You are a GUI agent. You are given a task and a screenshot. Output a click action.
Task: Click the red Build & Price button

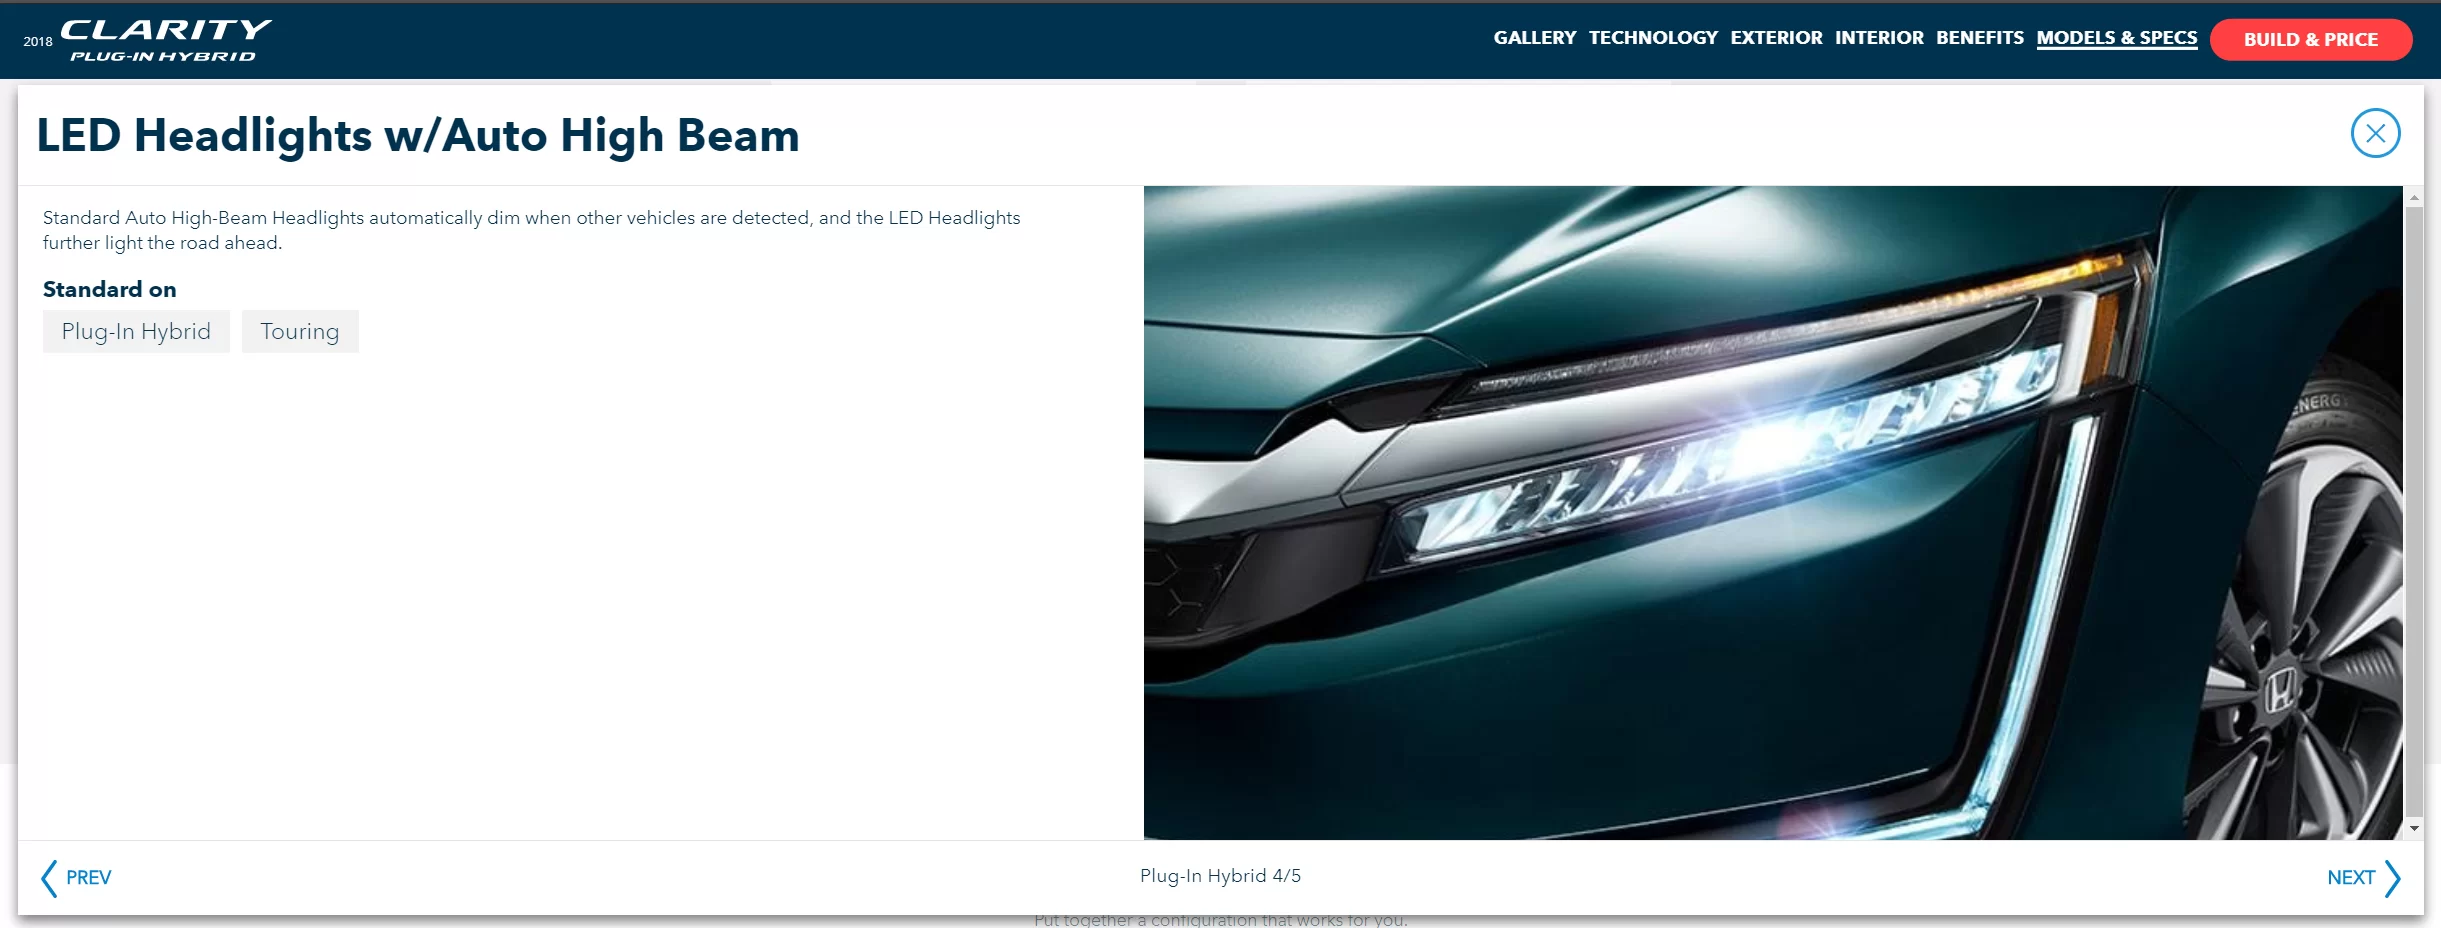[2310, 40]
